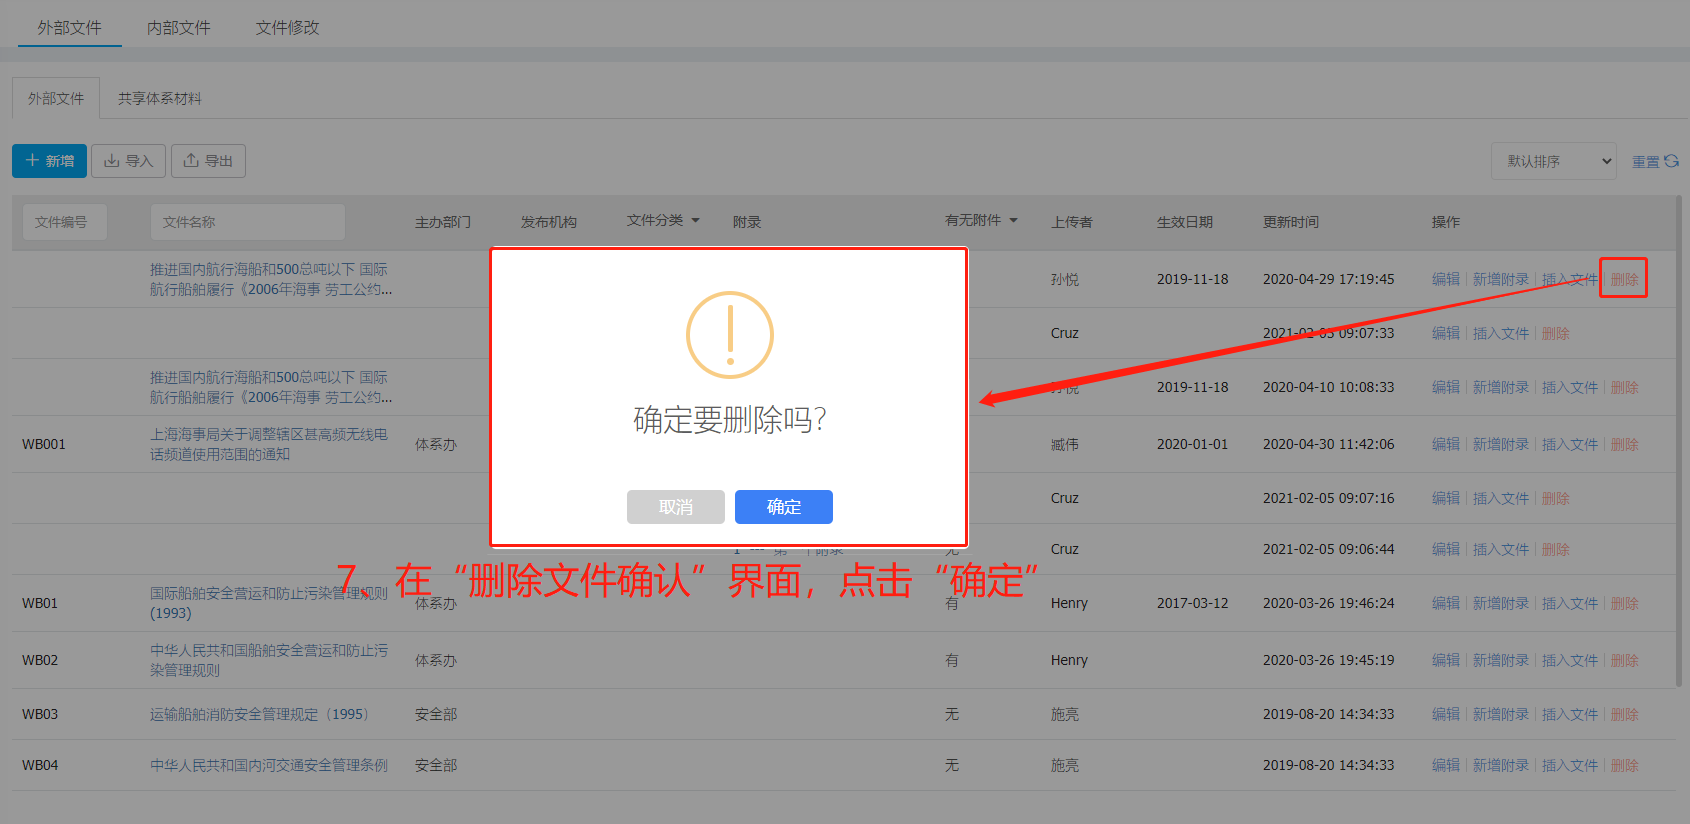Open the 内部文件 tab
The image size is (1690, 824).
(179, 27)
